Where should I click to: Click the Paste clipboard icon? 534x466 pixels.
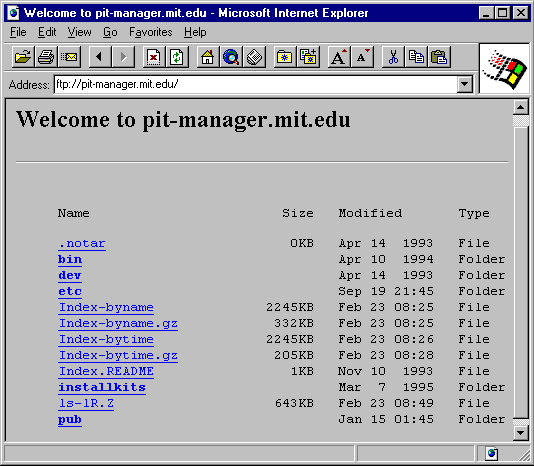pos(440,57)
